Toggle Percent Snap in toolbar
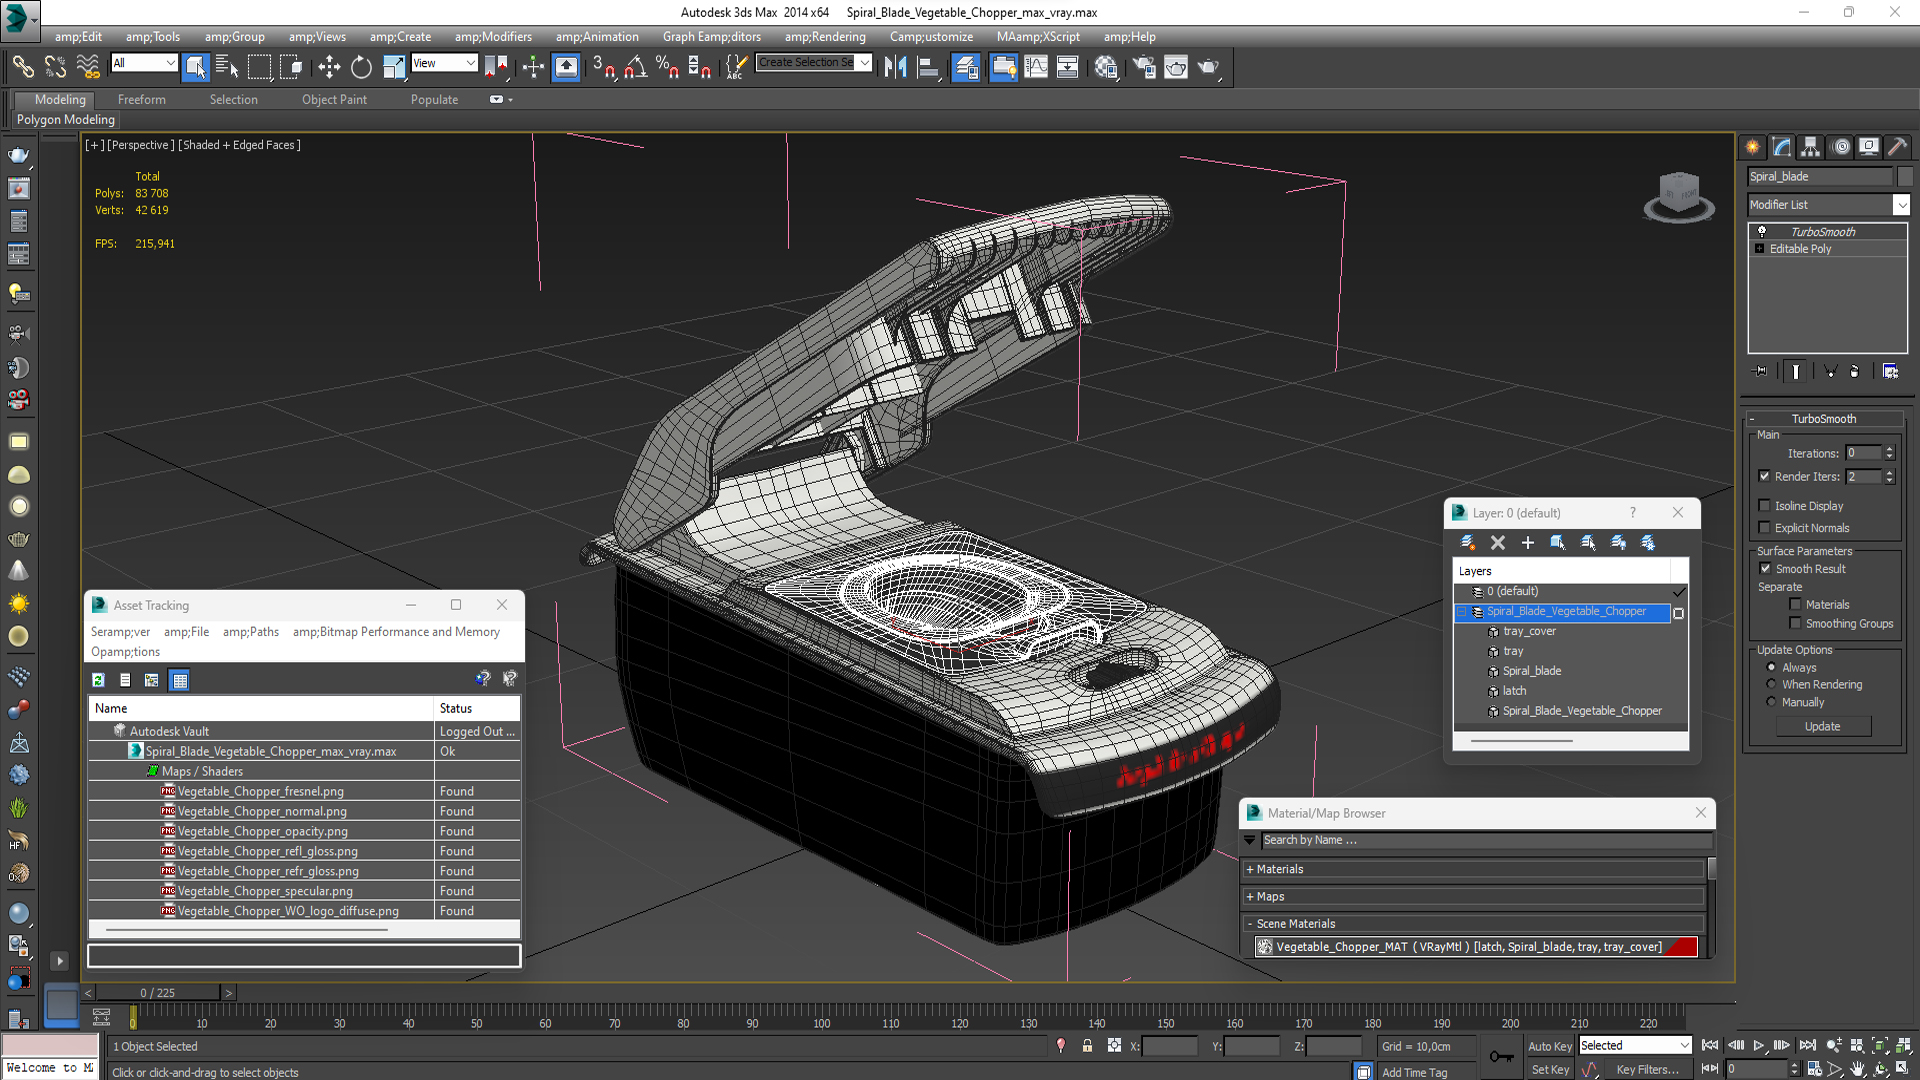 (x=667, y=67)
